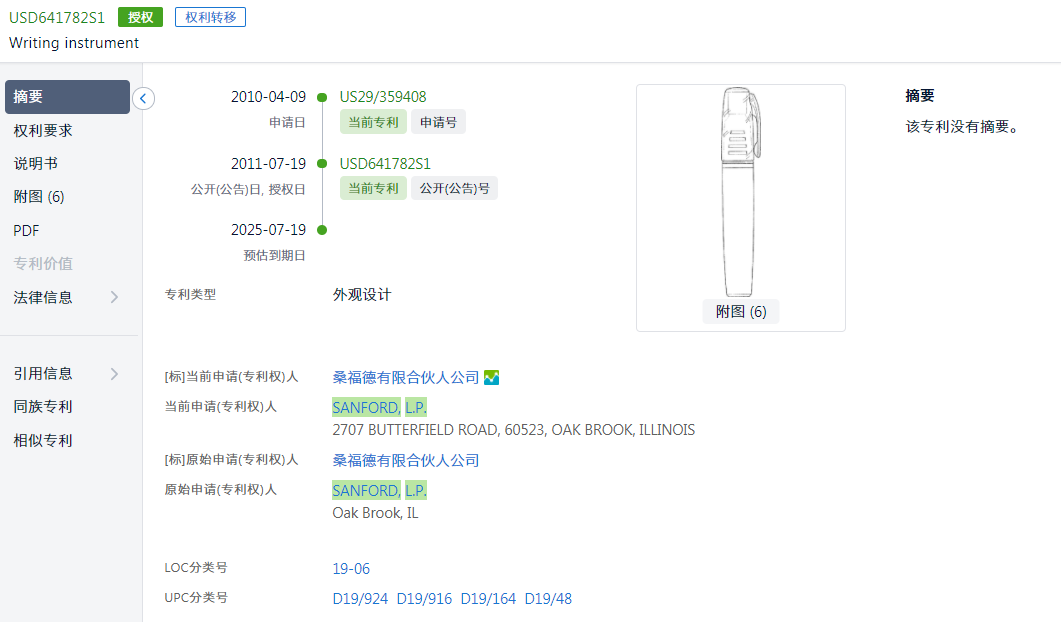Click the green 授权 status badge

click(140, 17)
